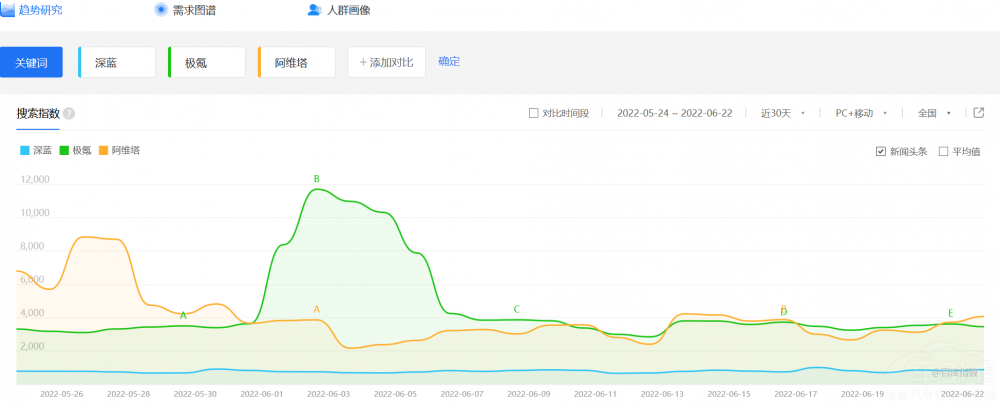This screenshot has width=1000, height=406.
Task: Enable the 对比时间段 checkbox
Action: click(533, 113)
